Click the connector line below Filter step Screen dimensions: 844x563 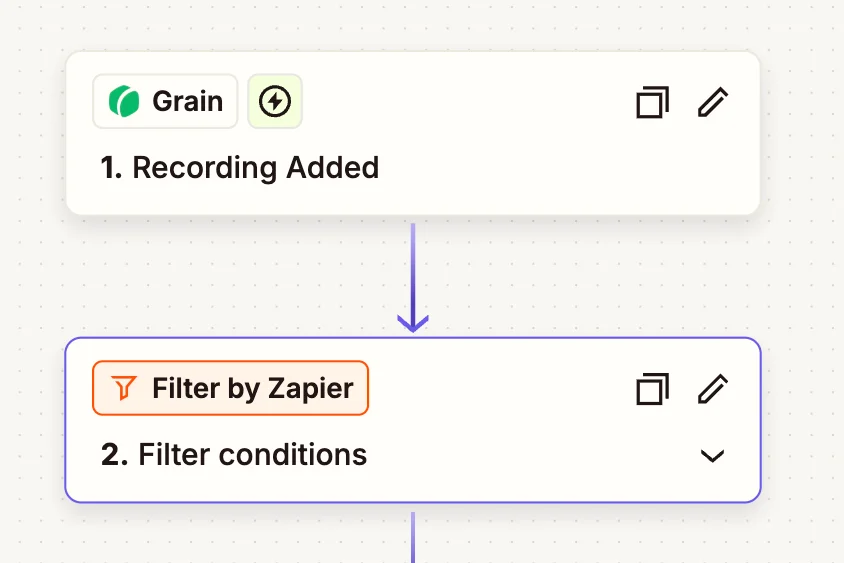[413, 535]
